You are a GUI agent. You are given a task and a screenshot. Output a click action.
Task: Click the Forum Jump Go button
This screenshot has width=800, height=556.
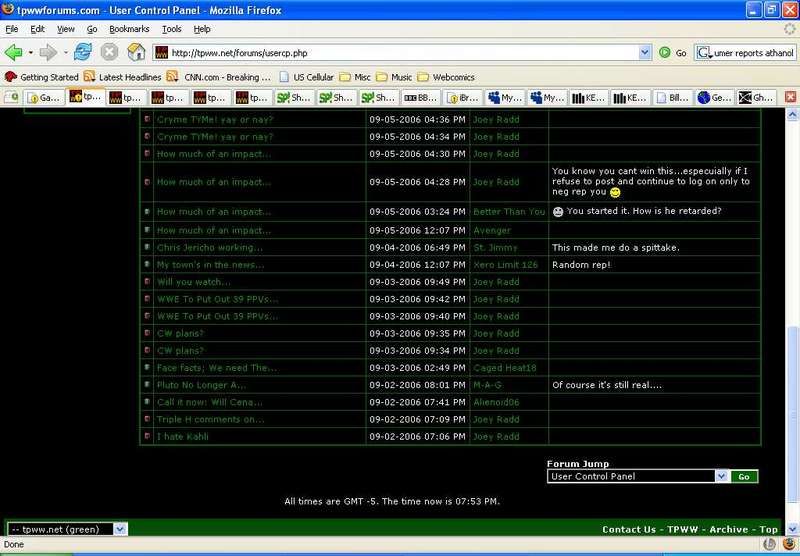coord(744,477)
